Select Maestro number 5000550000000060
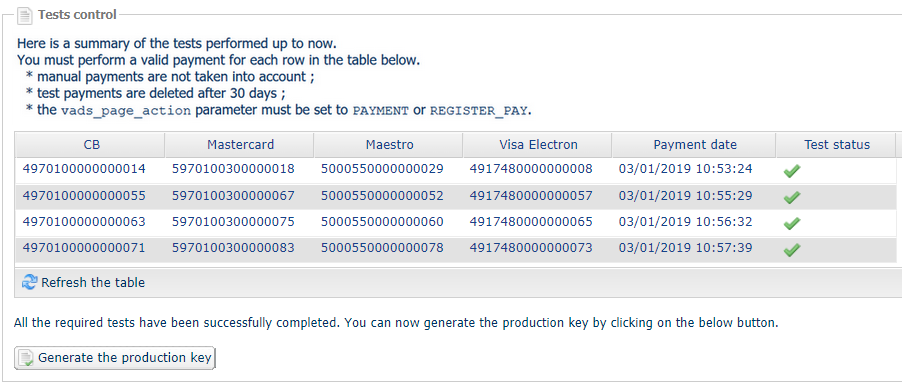Viewport: 902px width, 387px height. click(382, 221)
